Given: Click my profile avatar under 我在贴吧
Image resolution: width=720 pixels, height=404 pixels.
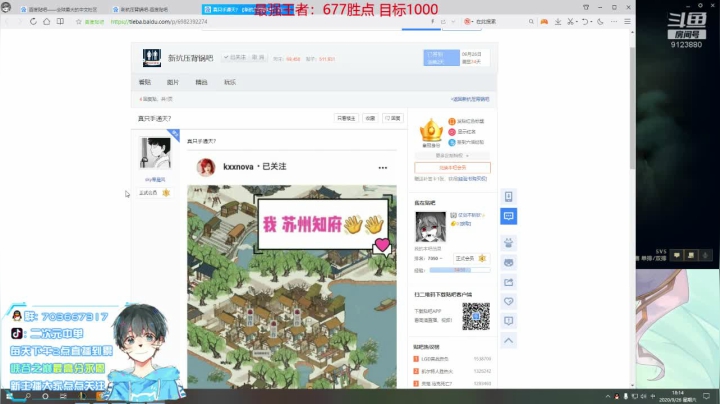Looking at the screenshot, I should (430, 227).
